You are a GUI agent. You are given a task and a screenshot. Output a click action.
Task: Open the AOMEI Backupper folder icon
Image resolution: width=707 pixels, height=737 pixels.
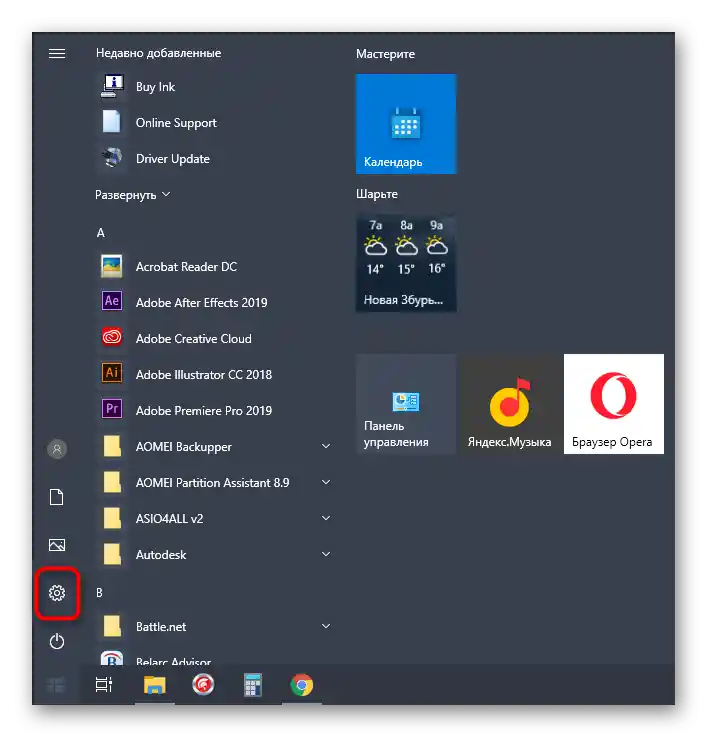112,446
